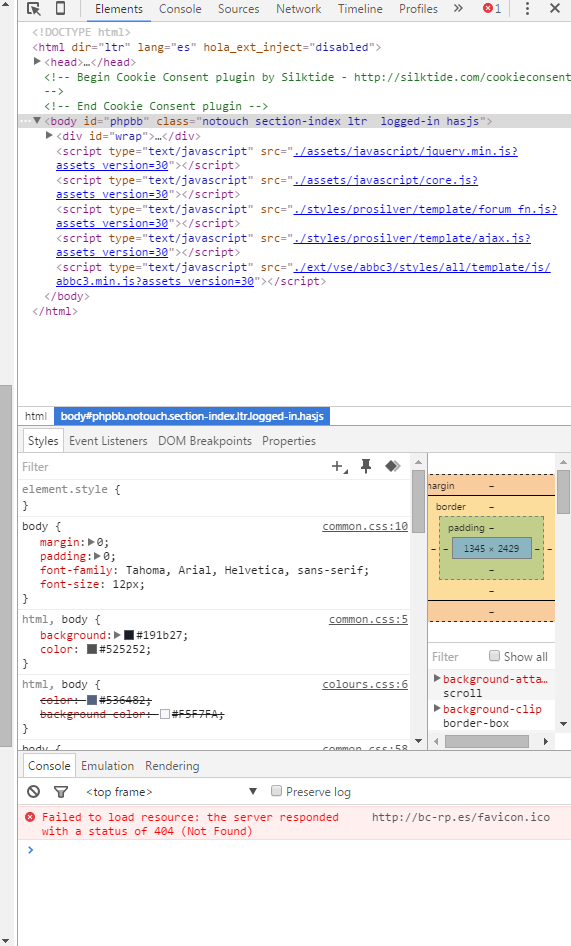Expand the padding shorthand property triangle

[97, 556]
